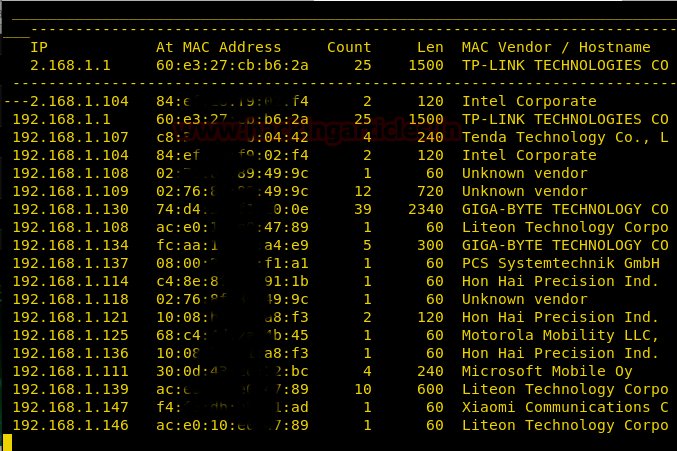Click IP 192.168.1.147

[71, 407]
